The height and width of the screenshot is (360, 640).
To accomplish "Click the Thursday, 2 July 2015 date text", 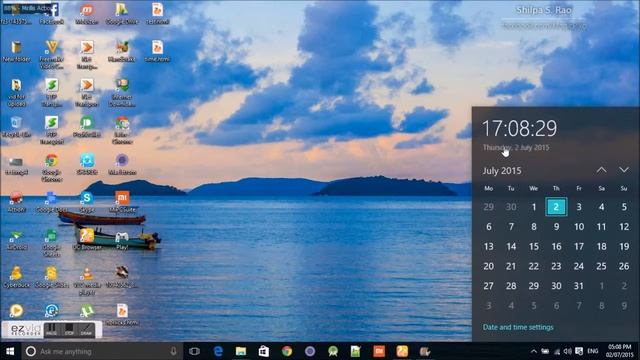I will (x=516, y=148).
